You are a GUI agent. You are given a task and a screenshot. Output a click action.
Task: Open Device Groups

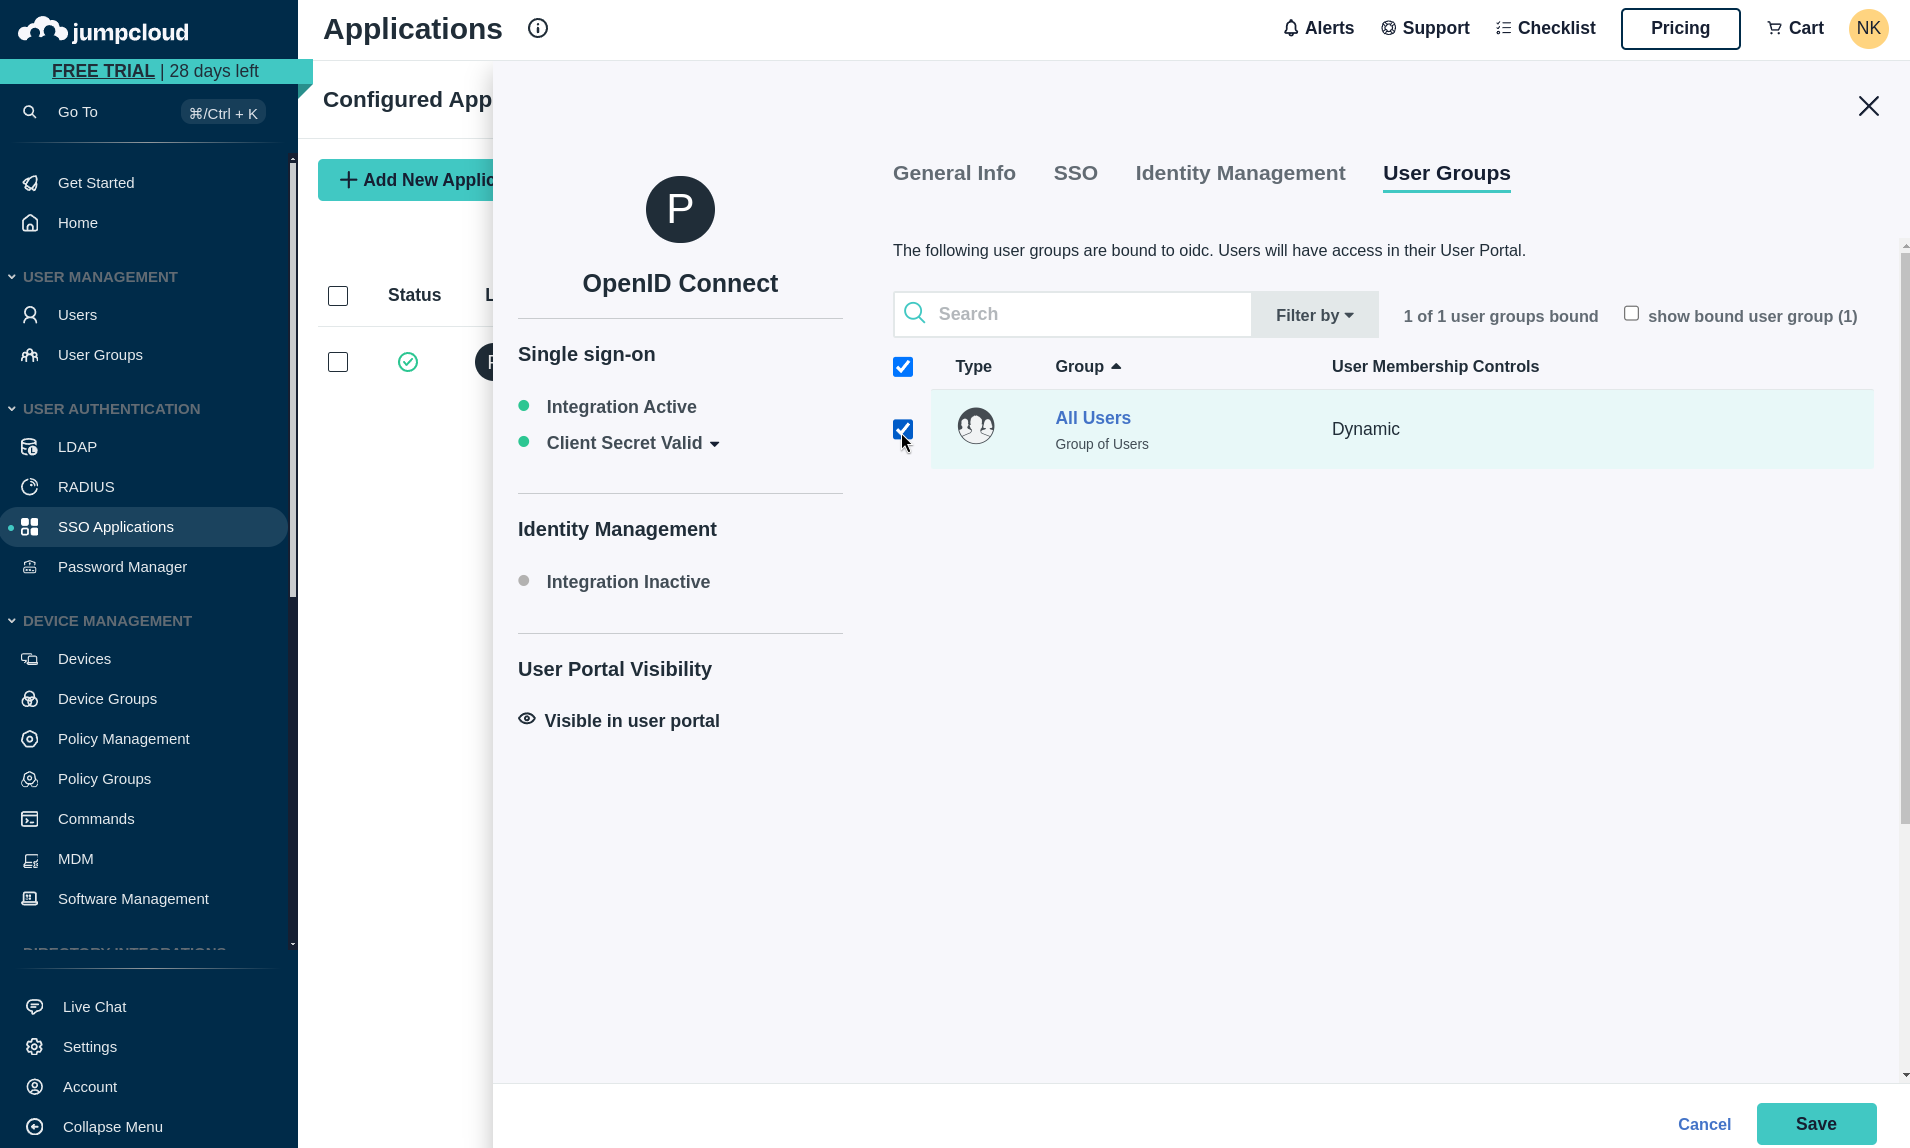[107, 698]
